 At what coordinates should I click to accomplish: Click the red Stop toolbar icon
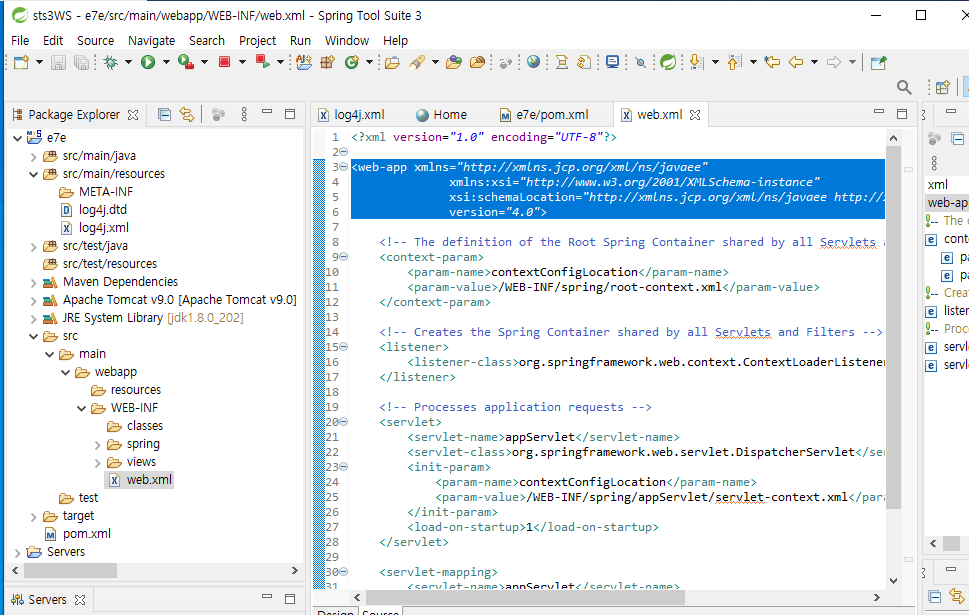point(224,62)
